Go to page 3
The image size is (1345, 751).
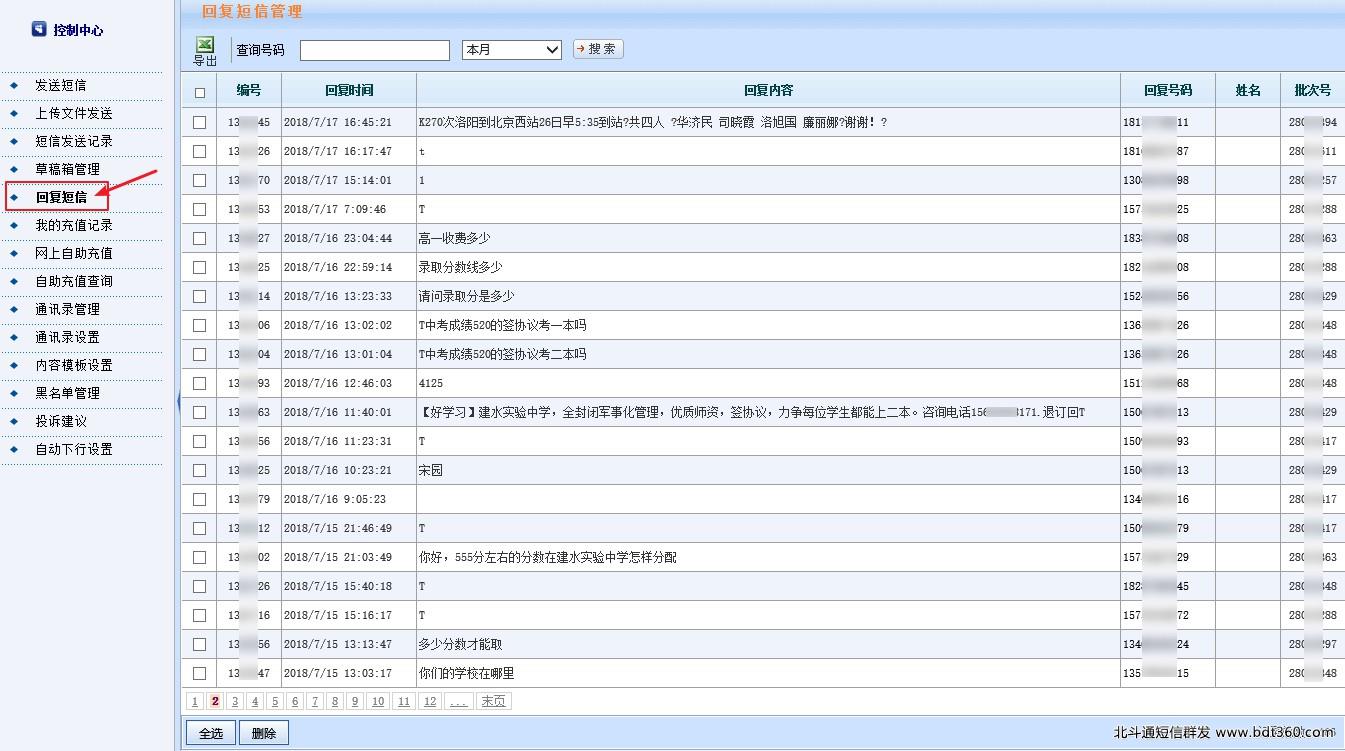[x=235, y=701]
